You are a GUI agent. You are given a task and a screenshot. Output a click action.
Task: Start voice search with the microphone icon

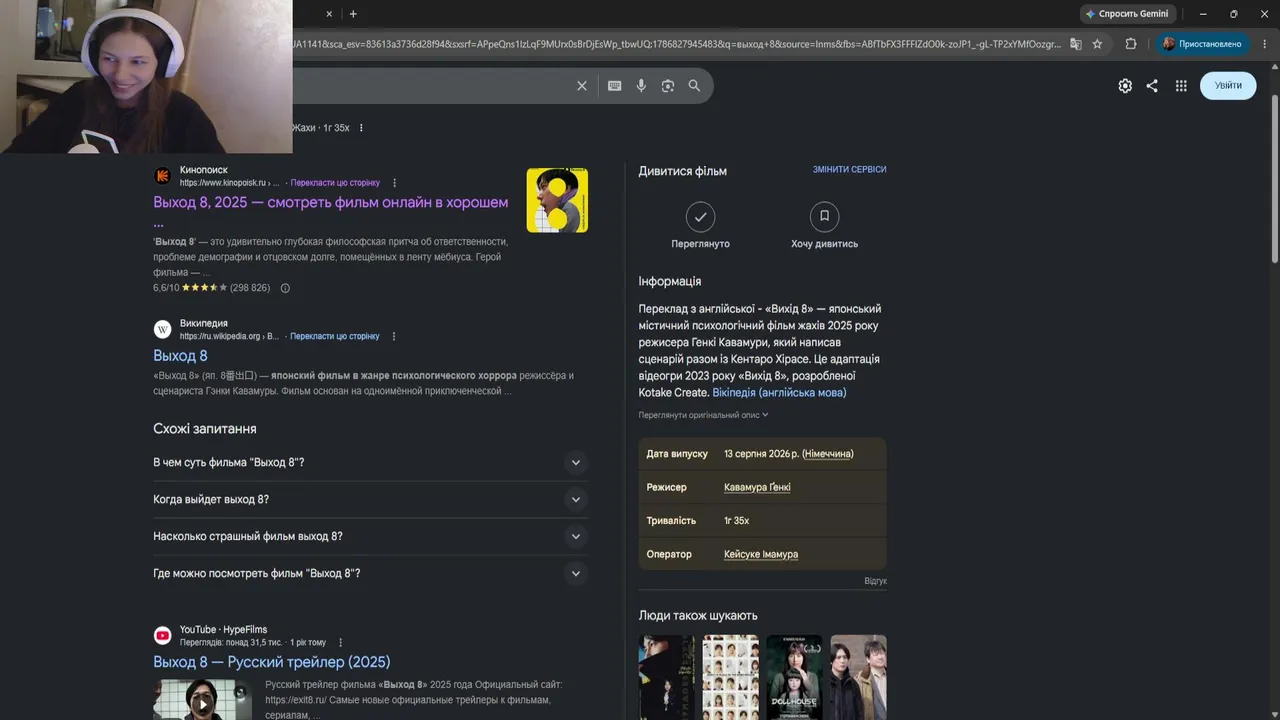click(641, 86)
